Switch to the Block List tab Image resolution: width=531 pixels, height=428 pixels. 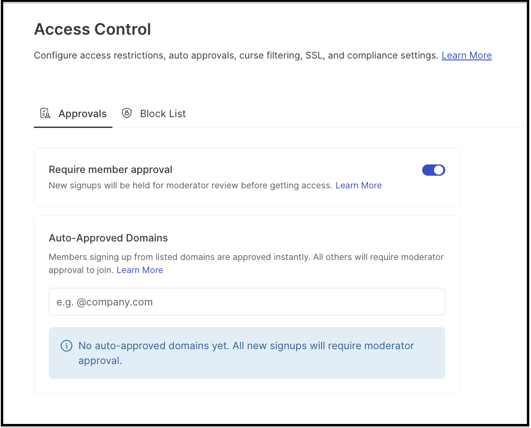pos(154,114)
